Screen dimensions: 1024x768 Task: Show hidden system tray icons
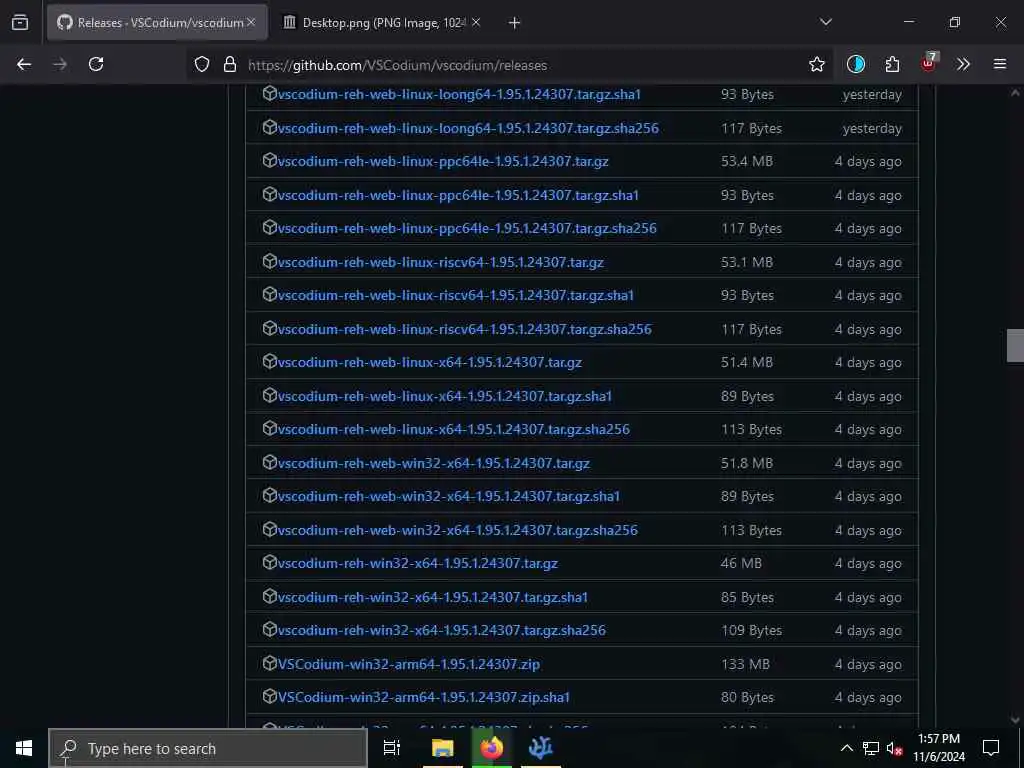(846, 748)
